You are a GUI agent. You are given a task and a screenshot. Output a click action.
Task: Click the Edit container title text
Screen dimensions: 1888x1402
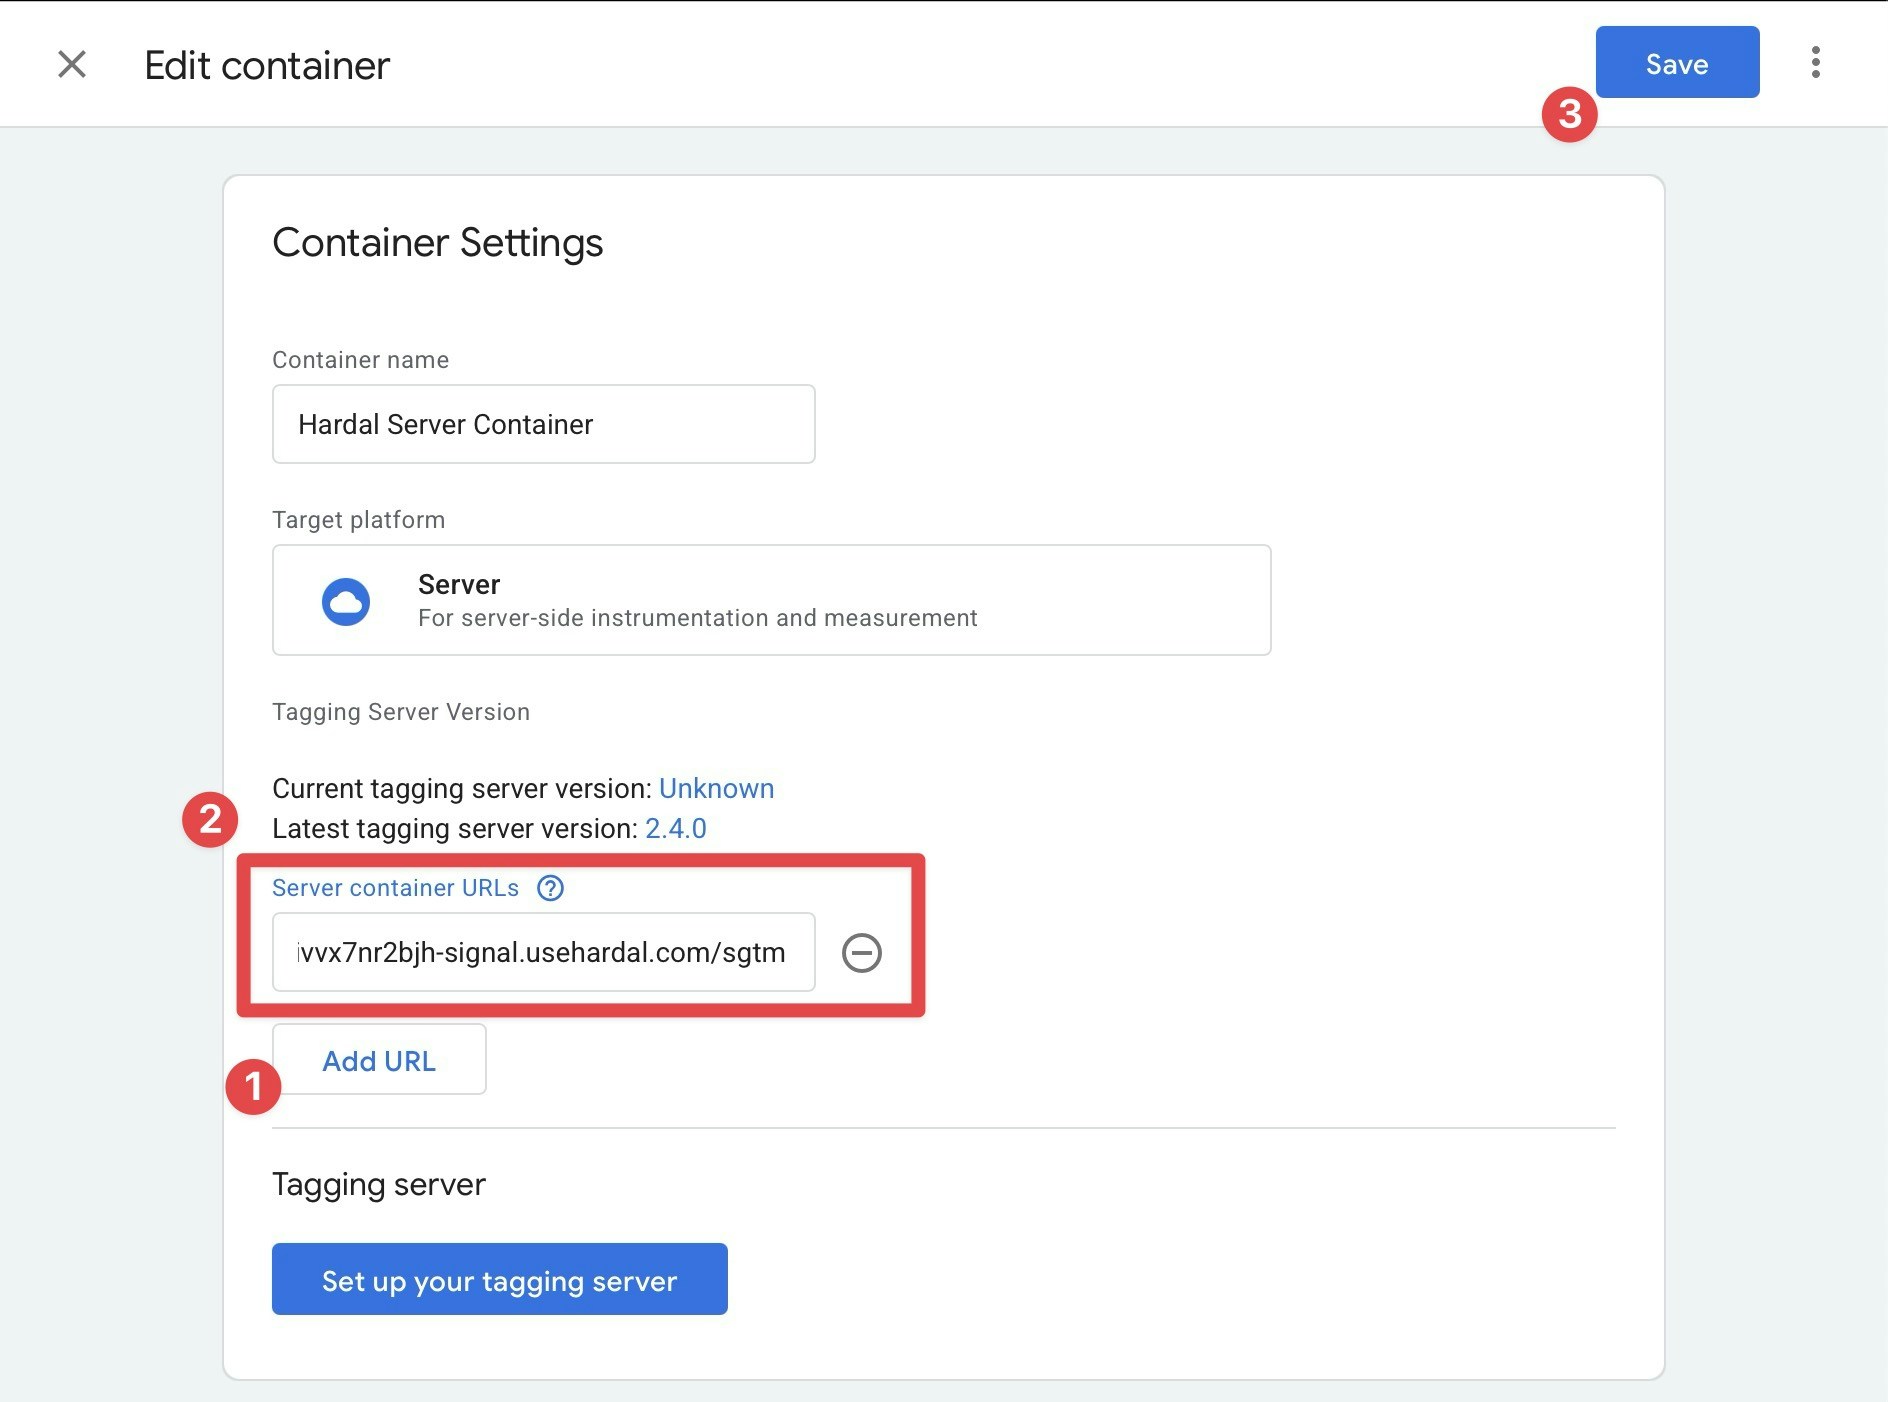point(266,64)
